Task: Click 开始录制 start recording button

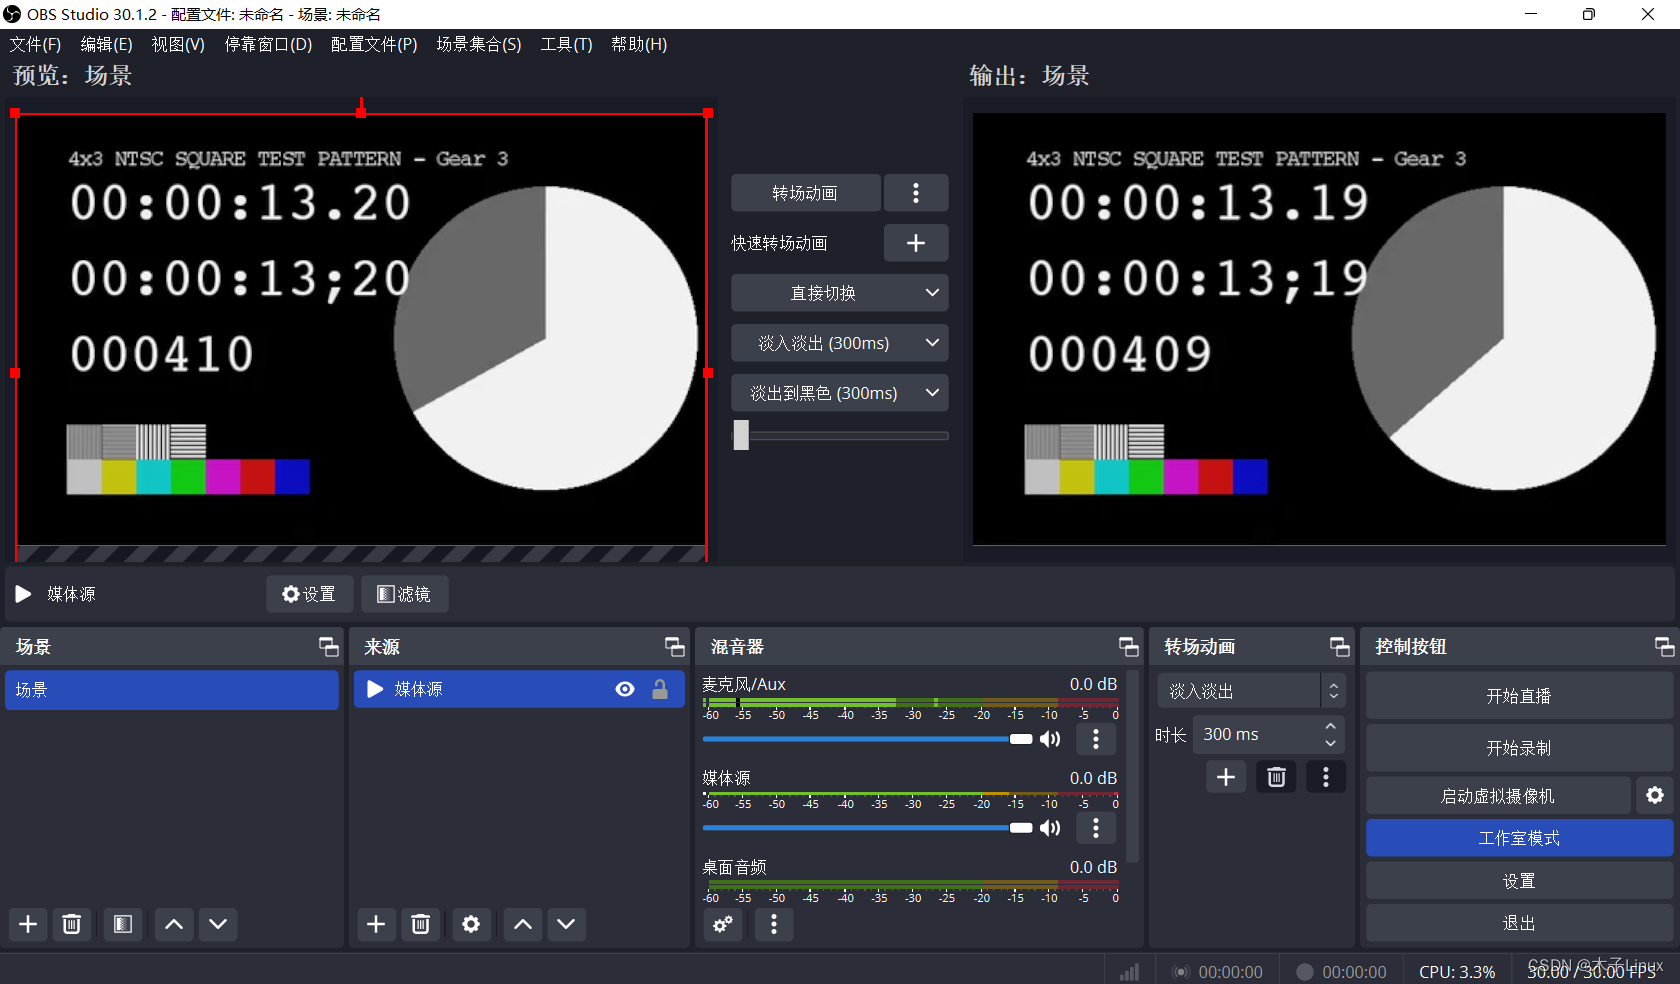Action: coord(1519,748)
